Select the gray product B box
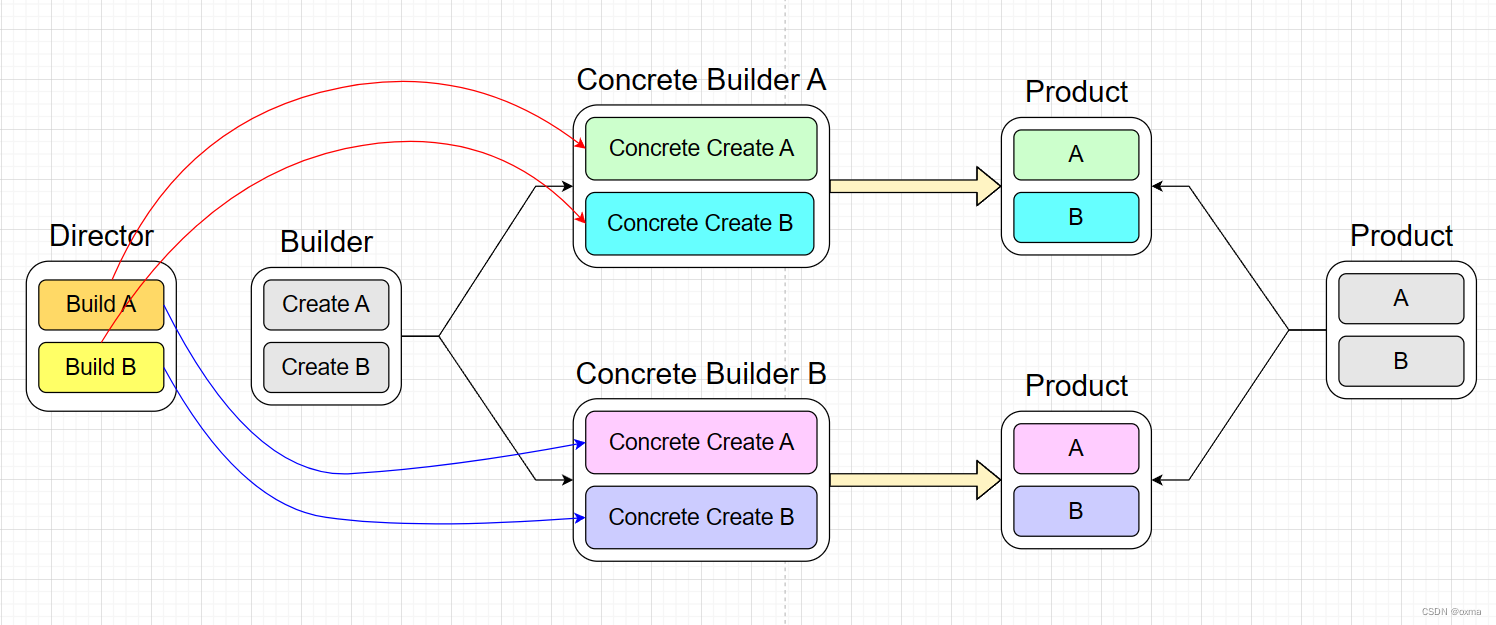 click(1401, 361)
